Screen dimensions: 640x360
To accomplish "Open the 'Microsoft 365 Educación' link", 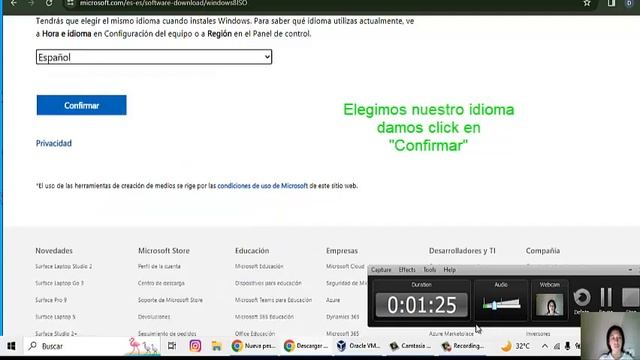I will pyautogui.click(x=264, y=317).
